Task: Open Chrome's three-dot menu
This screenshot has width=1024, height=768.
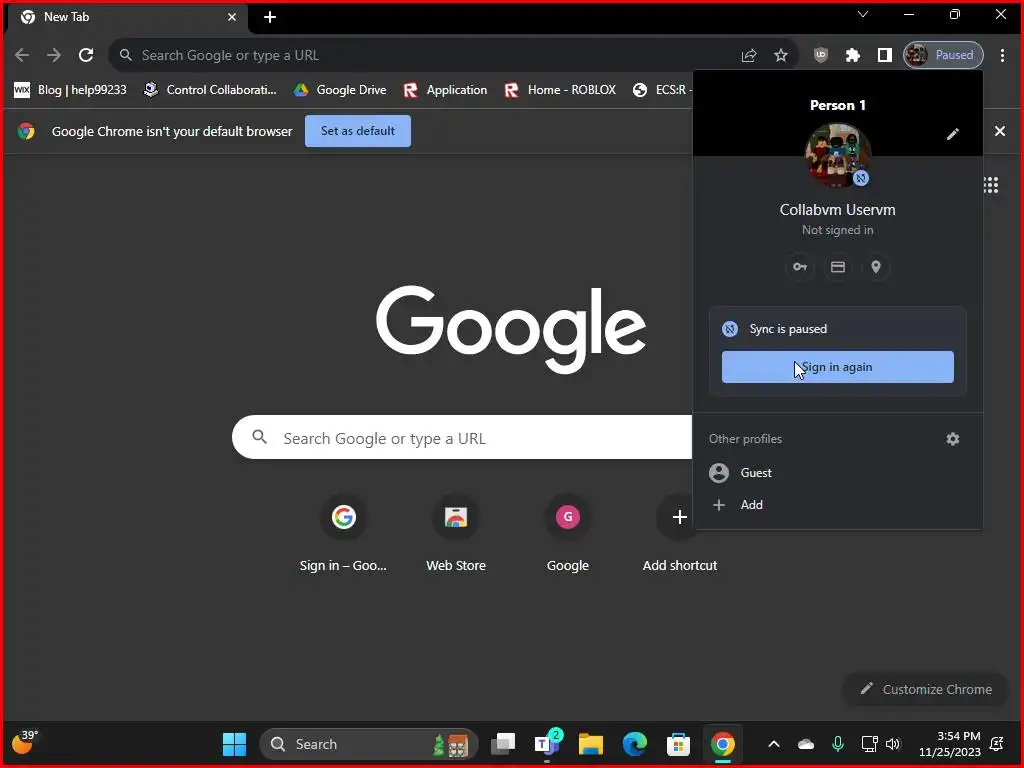Action: [1002, 56]
